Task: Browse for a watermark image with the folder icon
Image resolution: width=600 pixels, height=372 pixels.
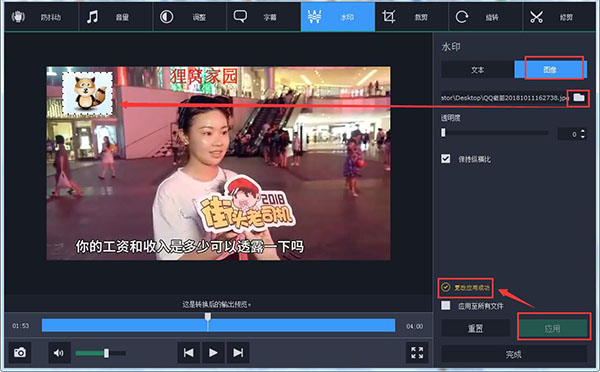Action: [579, 98]
